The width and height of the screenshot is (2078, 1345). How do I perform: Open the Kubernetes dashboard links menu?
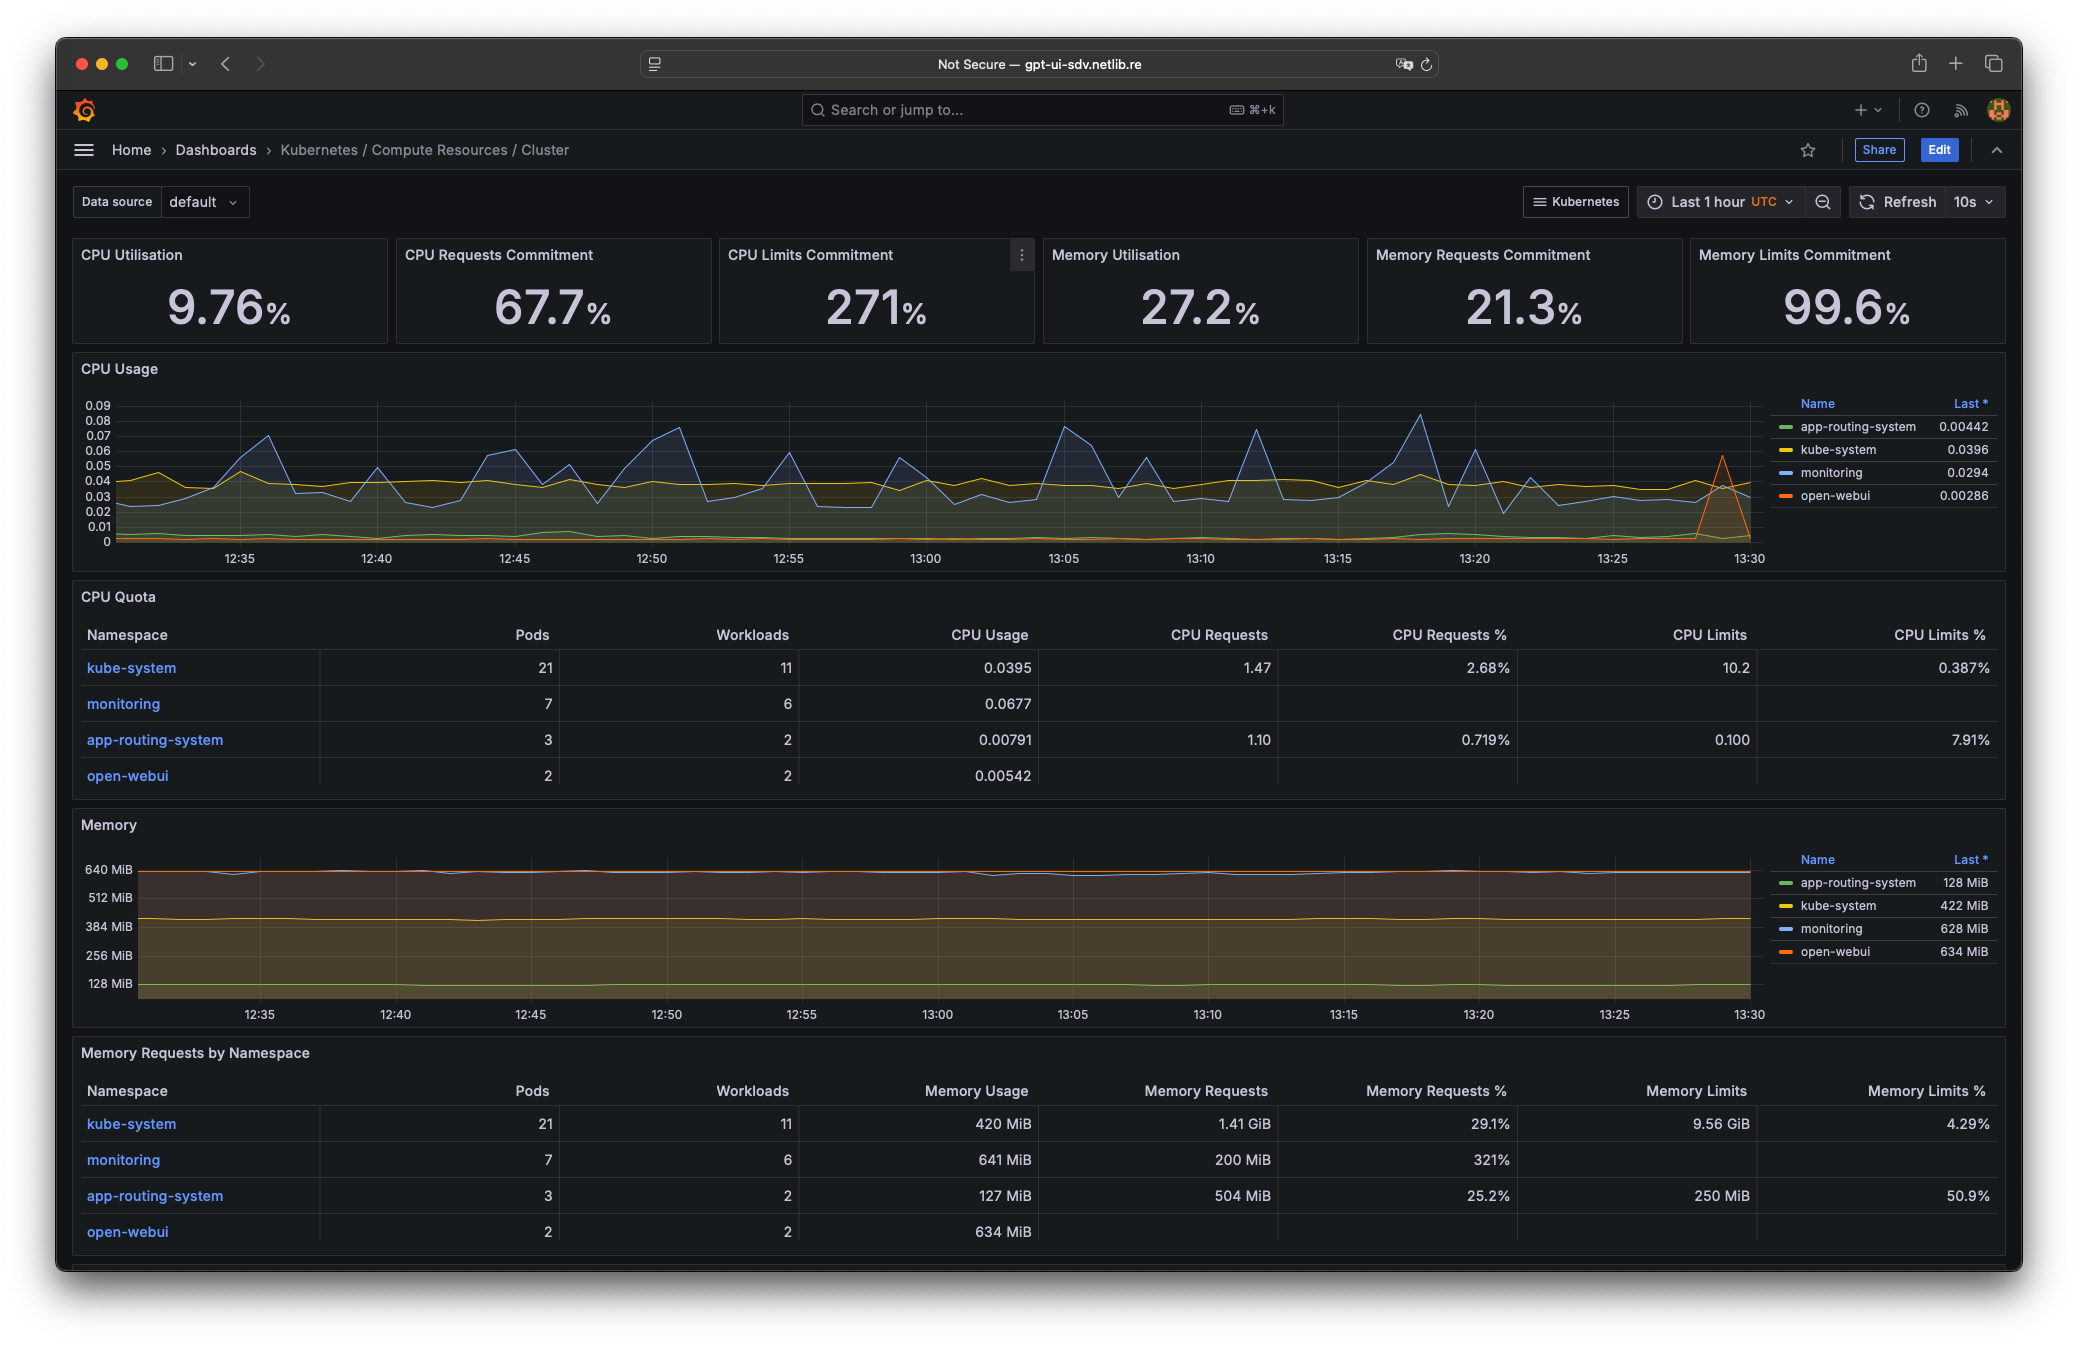point(1576,202)
